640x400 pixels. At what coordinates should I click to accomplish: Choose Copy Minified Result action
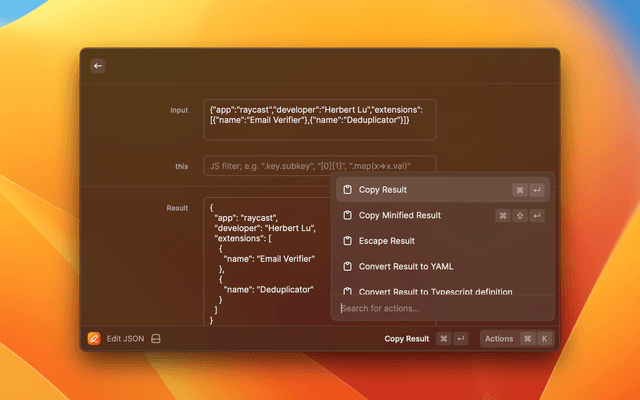tap(399, 215)
